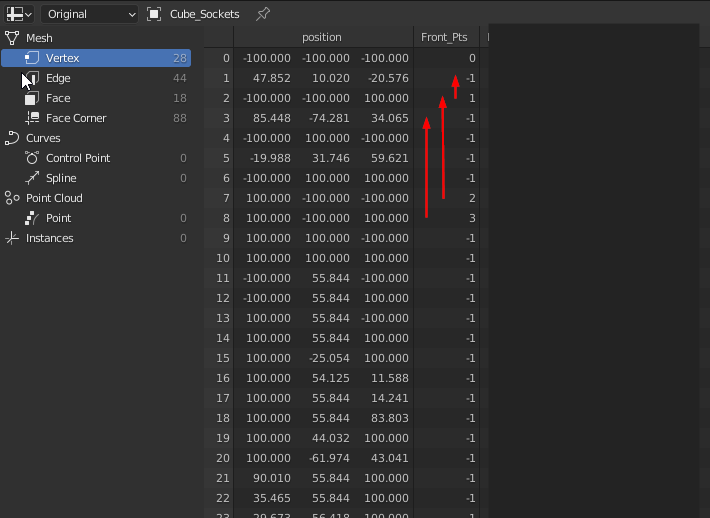Click row index 22
710x518 pixels.
pyautogui.click(x=223, y=498)
